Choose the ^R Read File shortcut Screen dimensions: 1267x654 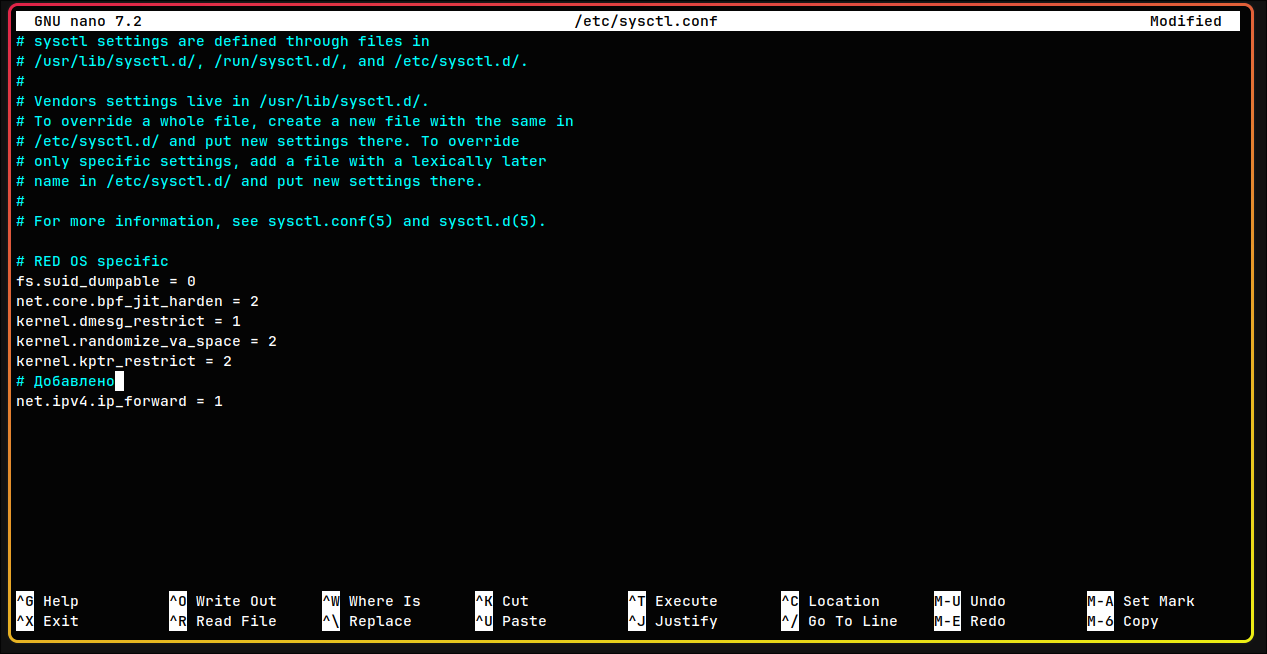pyautogui.click(x=222, y=621)
